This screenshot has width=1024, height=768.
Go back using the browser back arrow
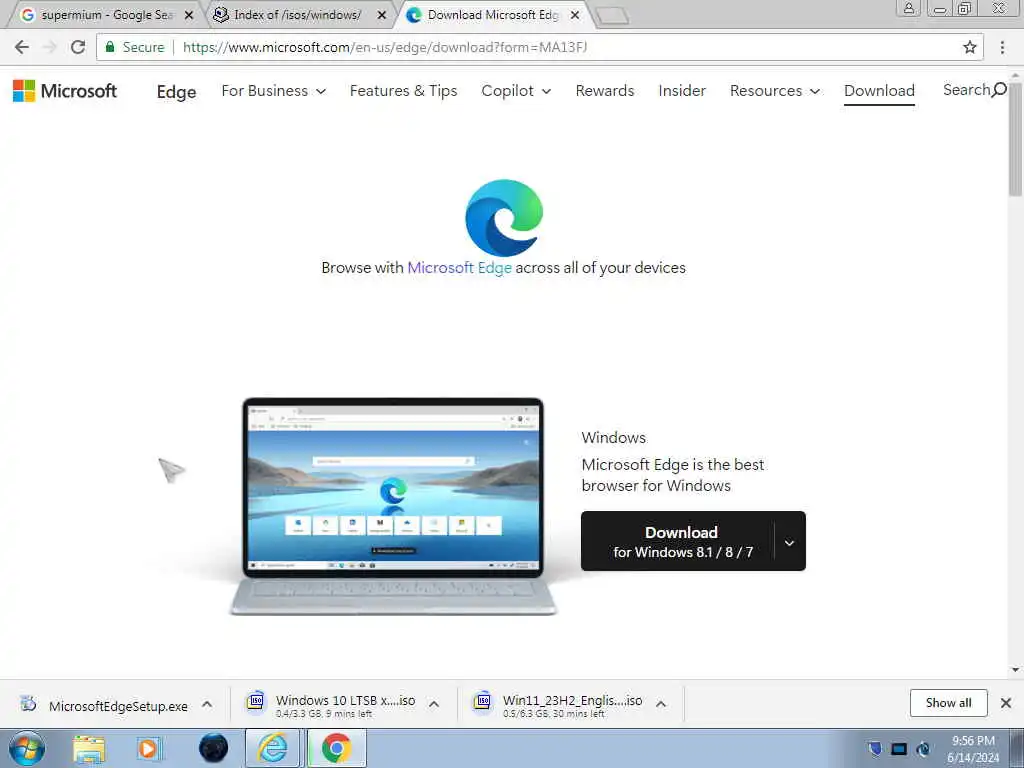pyautogui.click(x=22, y=47)
